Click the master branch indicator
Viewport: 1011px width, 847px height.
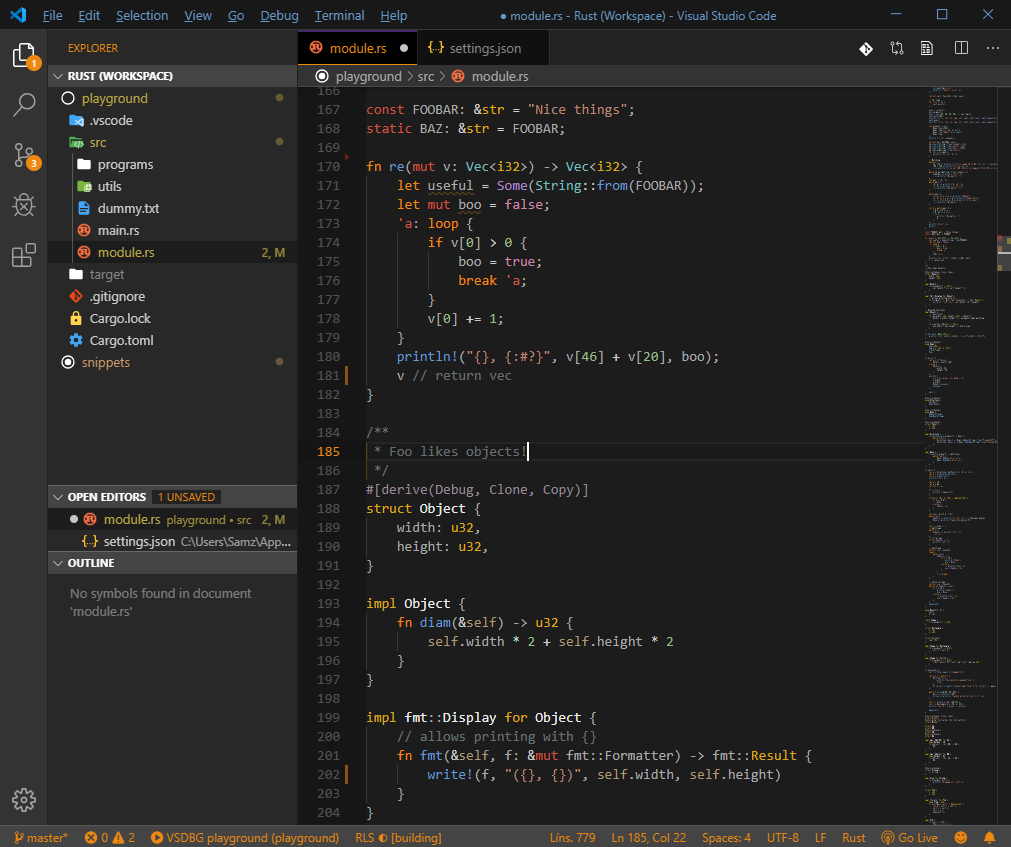coord(41,837)
